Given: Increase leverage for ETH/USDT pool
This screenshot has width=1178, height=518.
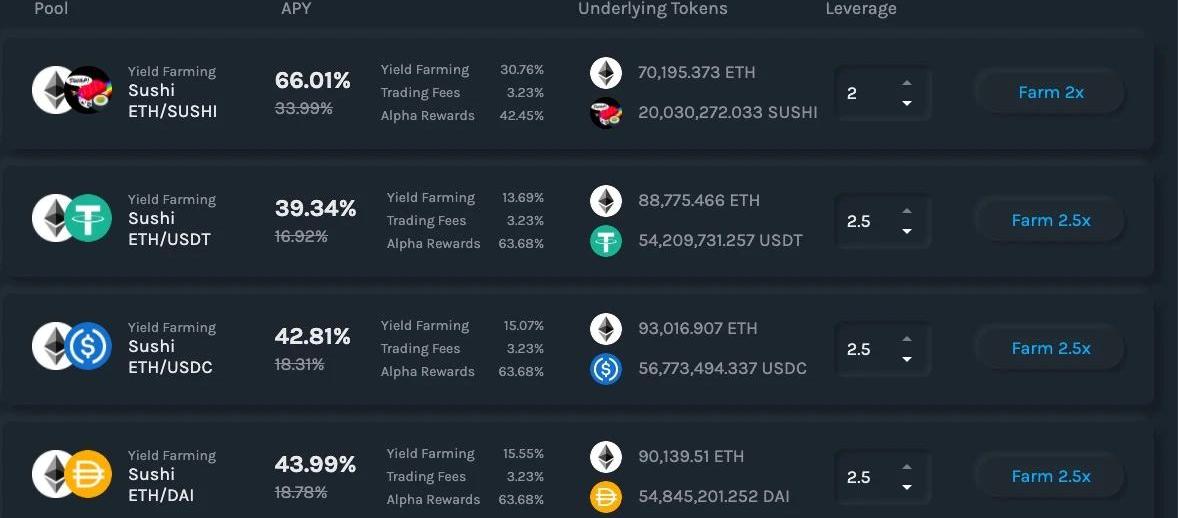Looking at the screenshot, I should [x=906, y=211].
